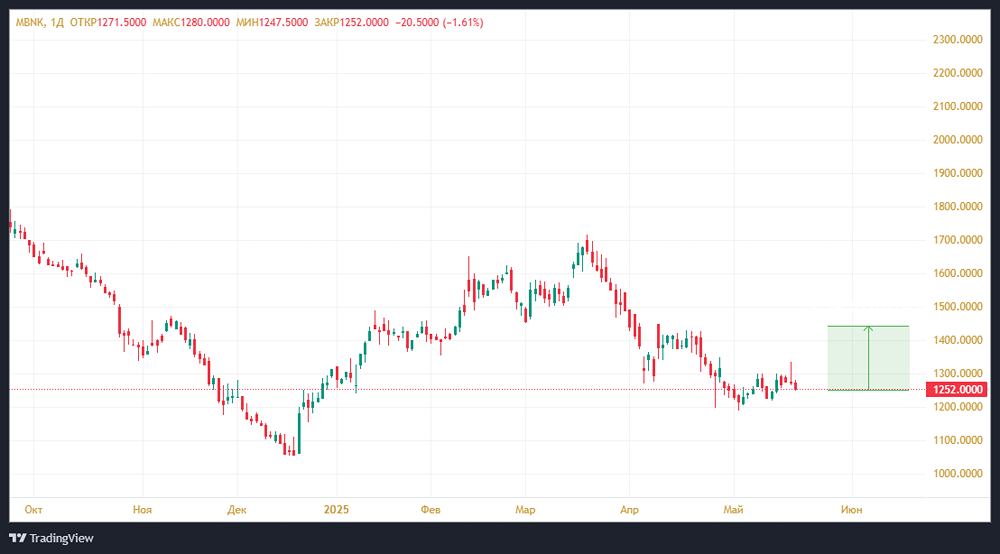Click the Май label on time axis
The image size is (1000, 554).
point(733,509)
